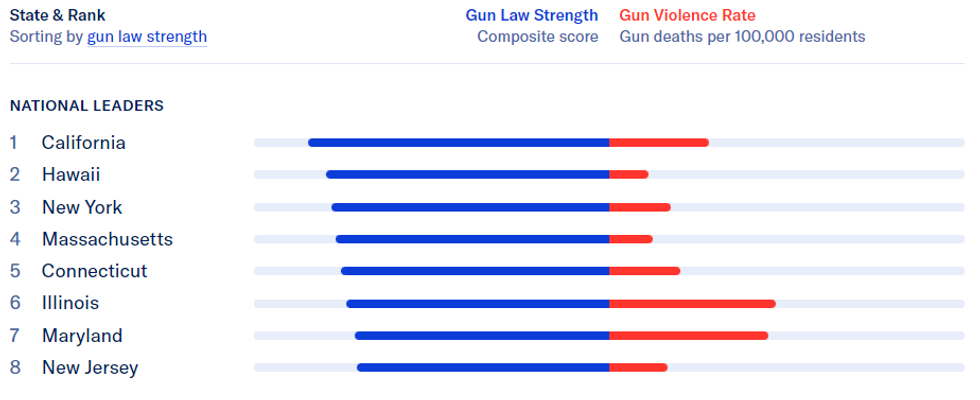Click the National Leaders section heading
The width and height of the screenshot is (980, 400).
[x=87, y=105]
